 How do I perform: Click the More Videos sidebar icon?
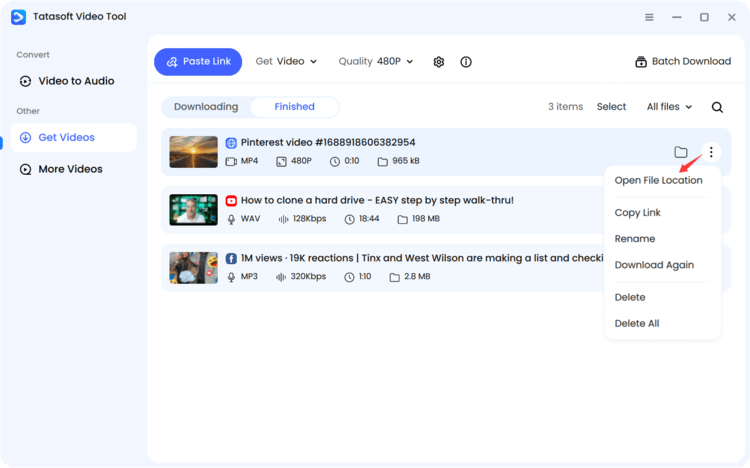click(25, 169)
